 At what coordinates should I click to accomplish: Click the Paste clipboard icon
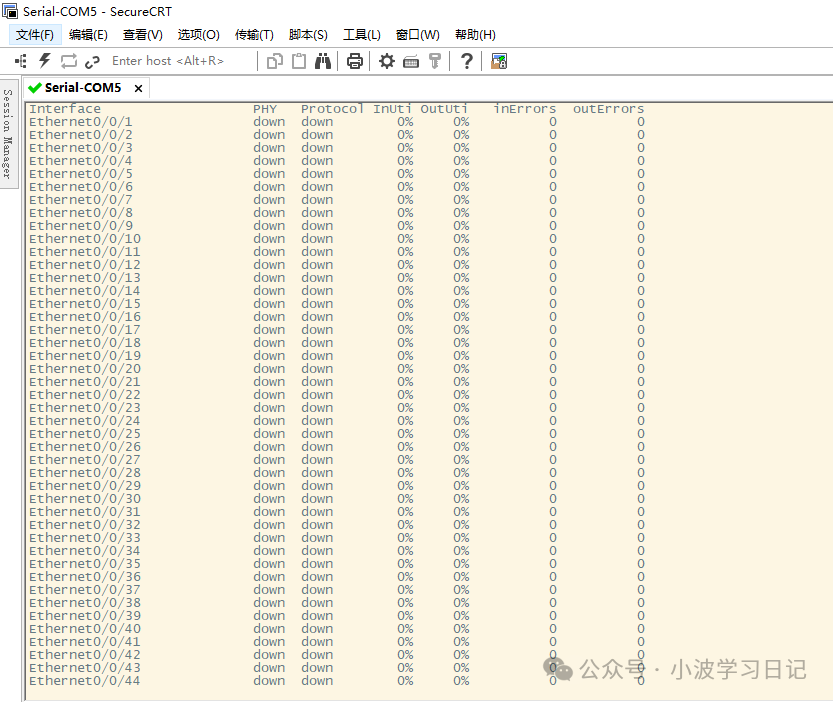(299, 61)
